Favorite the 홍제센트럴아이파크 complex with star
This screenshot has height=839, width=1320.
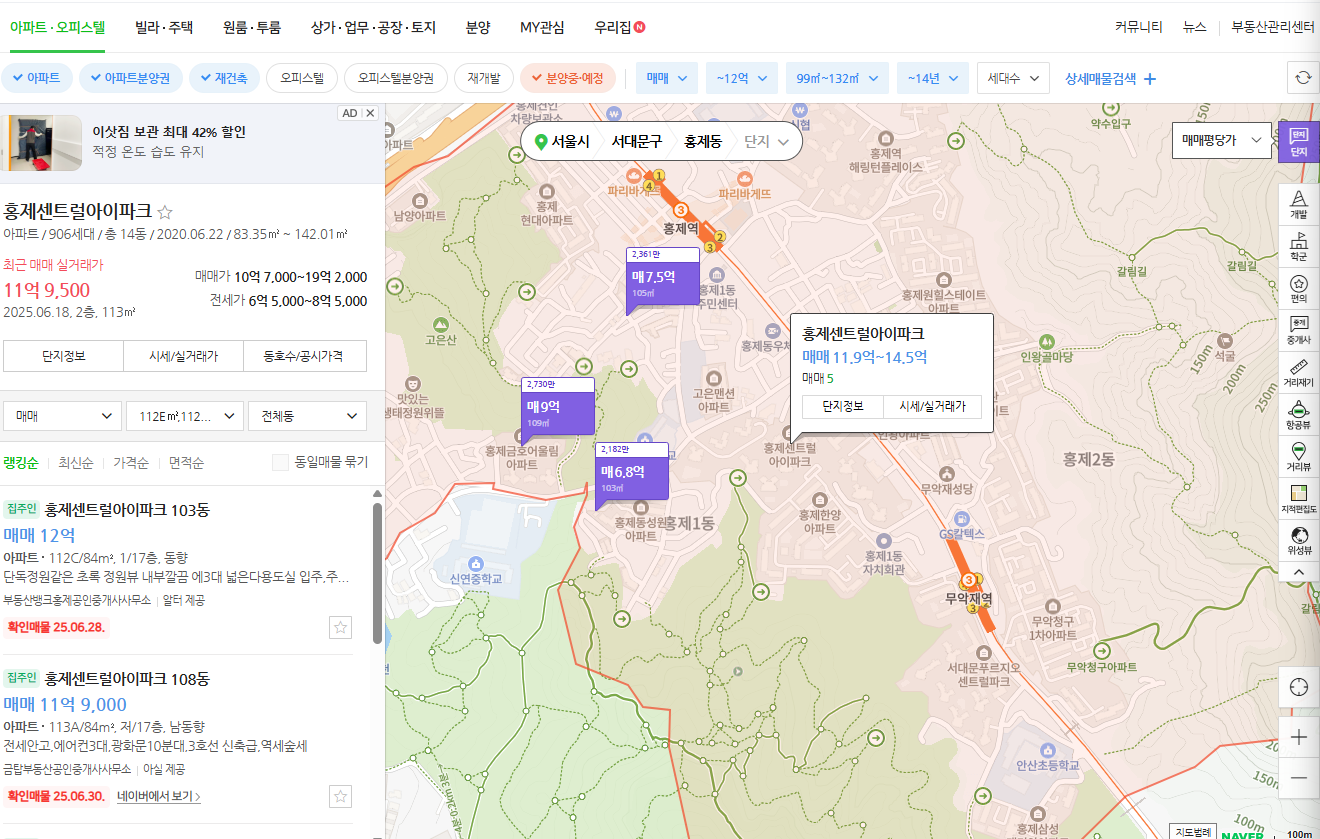[166, 212]
